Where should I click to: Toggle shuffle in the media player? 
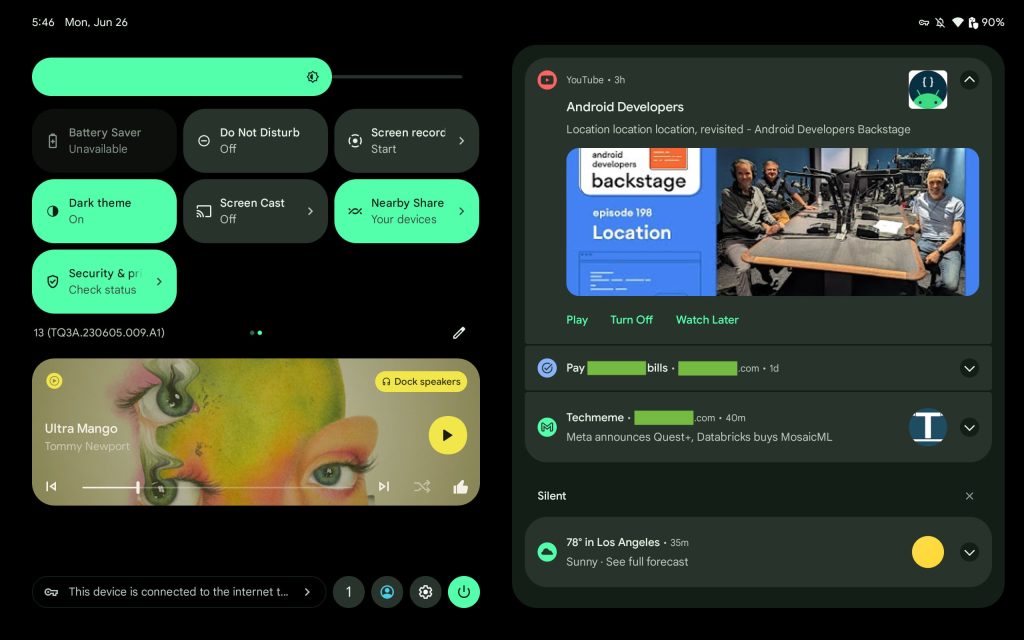422,487
